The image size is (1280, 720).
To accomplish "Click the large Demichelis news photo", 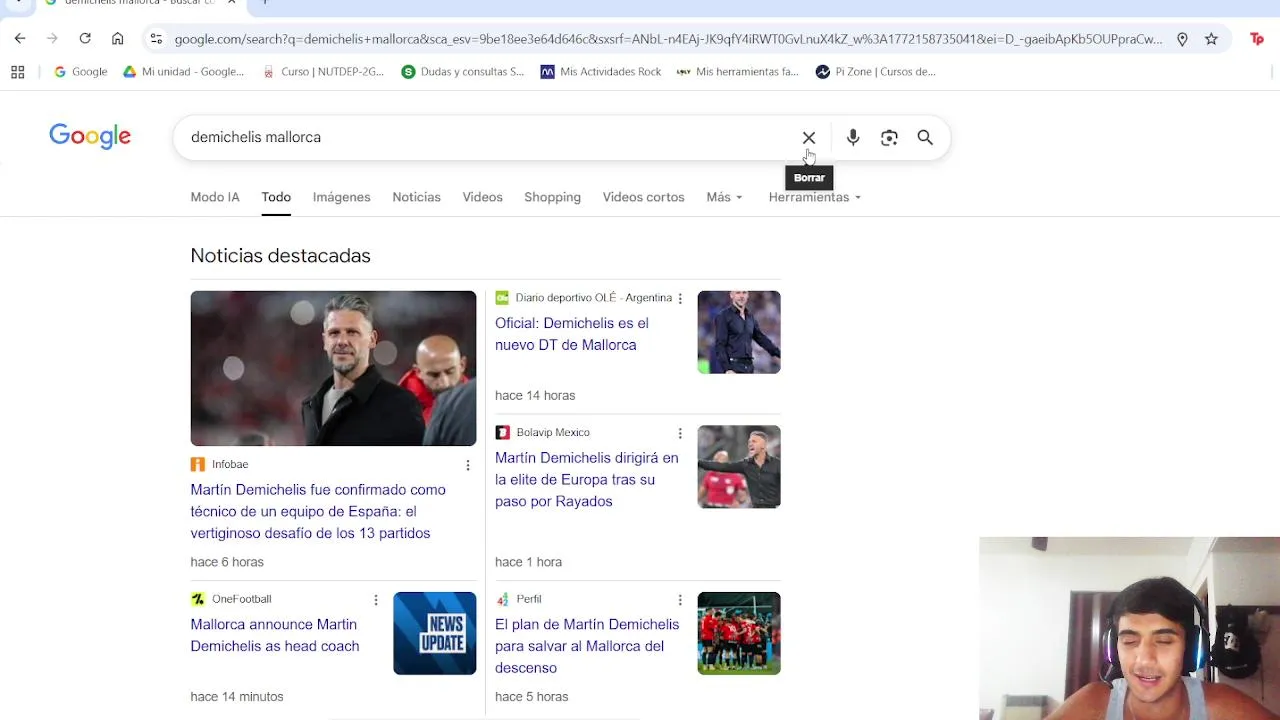I will click(x=333, y=368).
